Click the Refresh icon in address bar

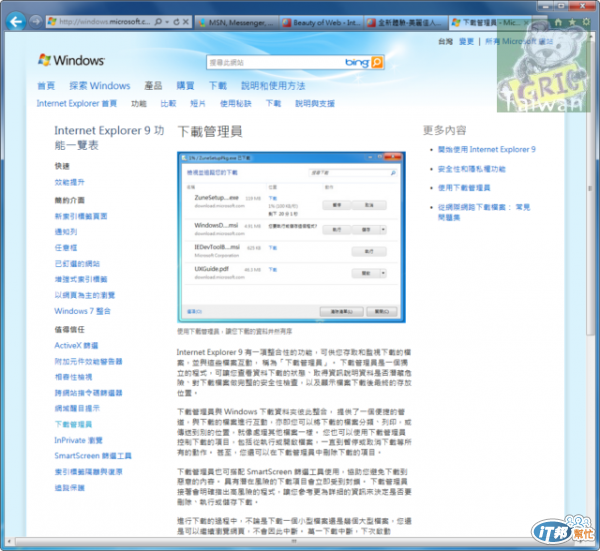coord(176,22)
